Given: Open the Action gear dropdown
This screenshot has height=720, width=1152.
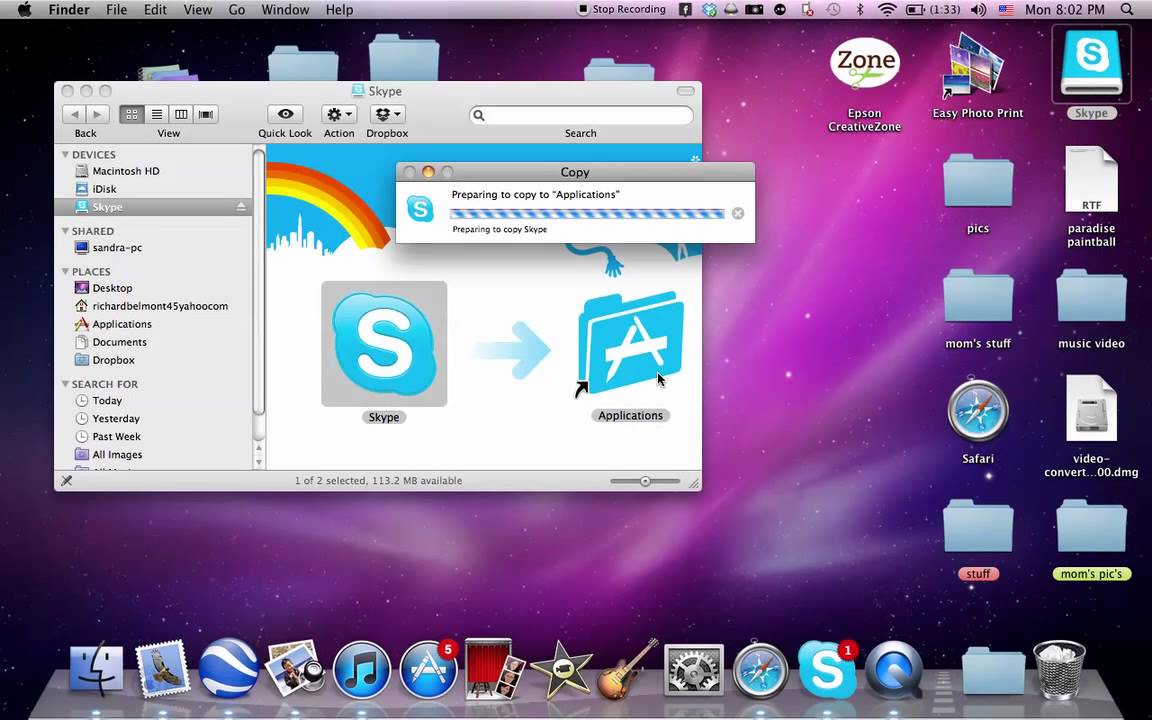Looking at the screenshot, I should (x=339, y=114).
